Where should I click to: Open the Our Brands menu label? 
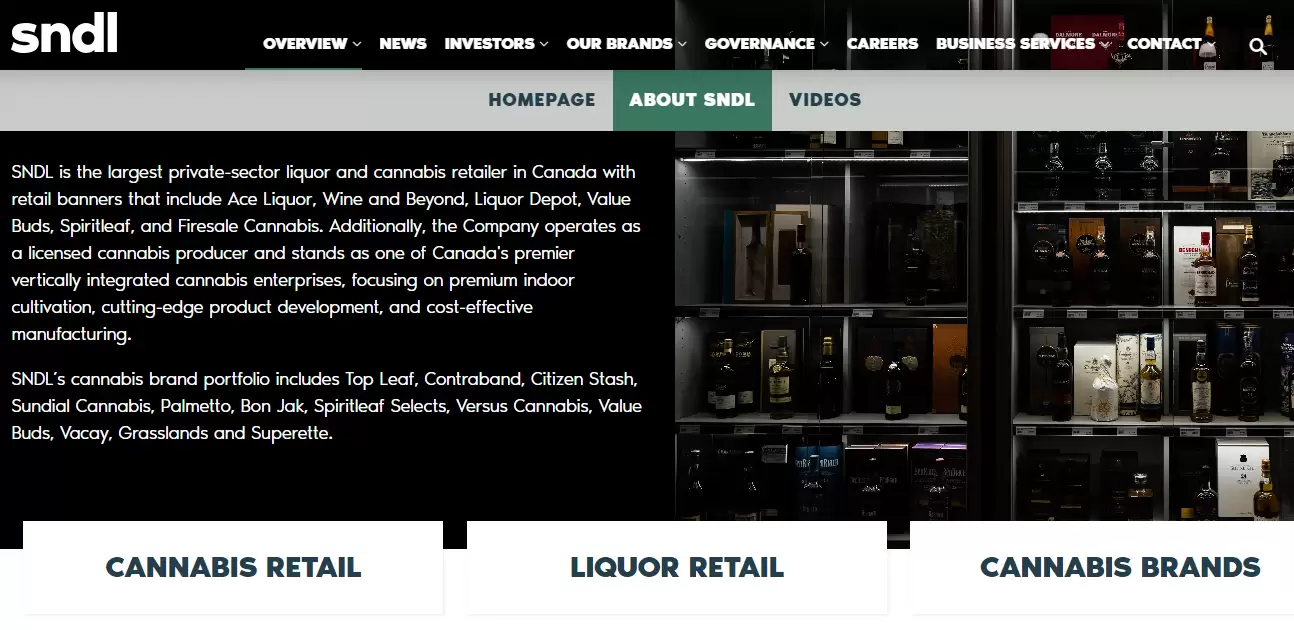click(619, 44)
